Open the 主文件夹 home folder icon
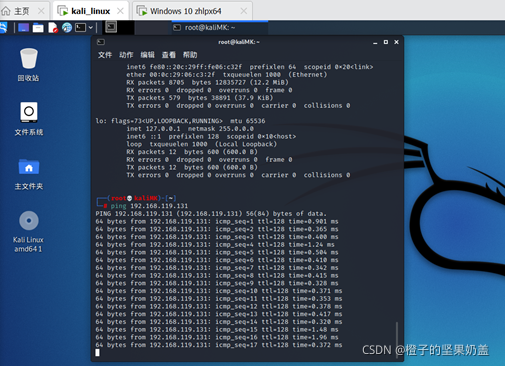Viewport: 505px width, 366px height. click(29, 174)
